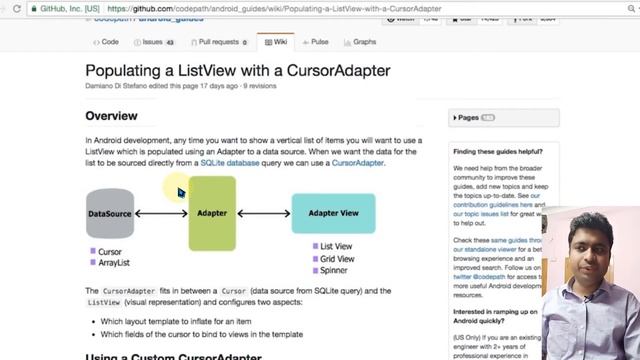This screenshot has width=640, height=360.
Task: Select the Wiki tab
Action: (x=276, y=42)
